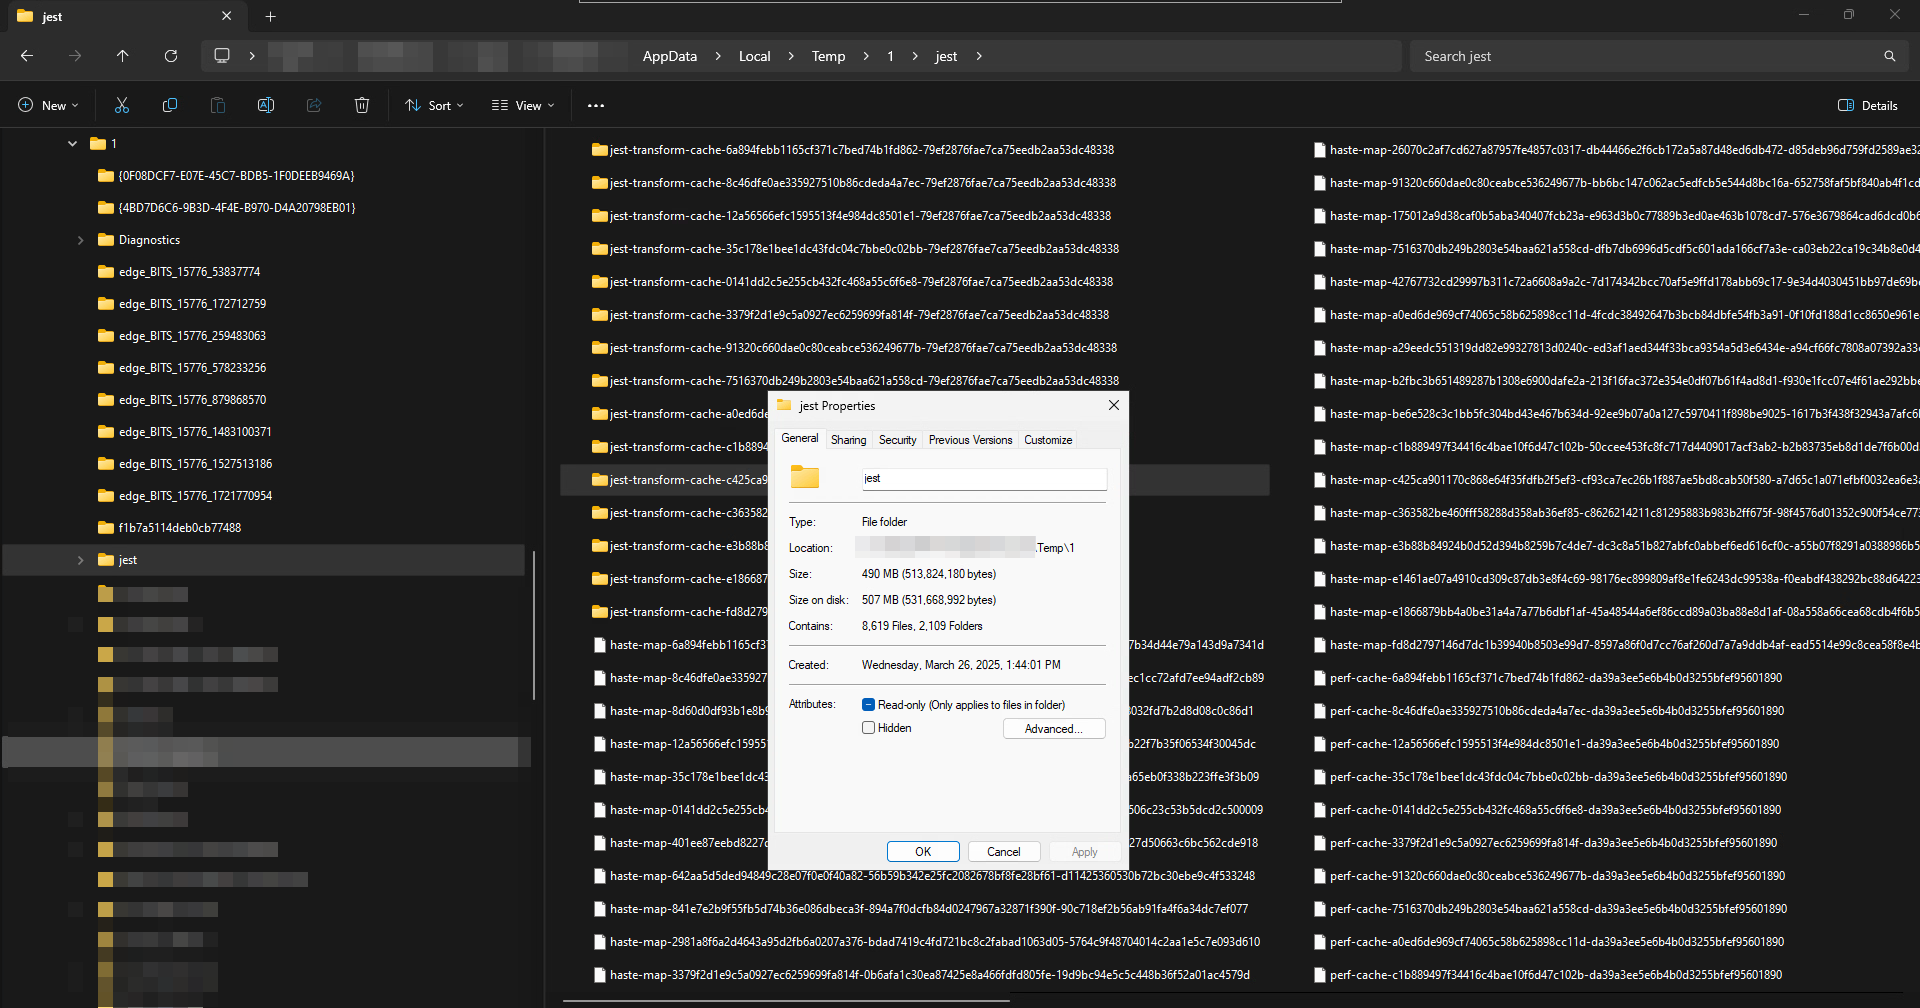Open the Previous Versions tab
Viewport: 1920px width, 1008px height.
tap(970, 440)
